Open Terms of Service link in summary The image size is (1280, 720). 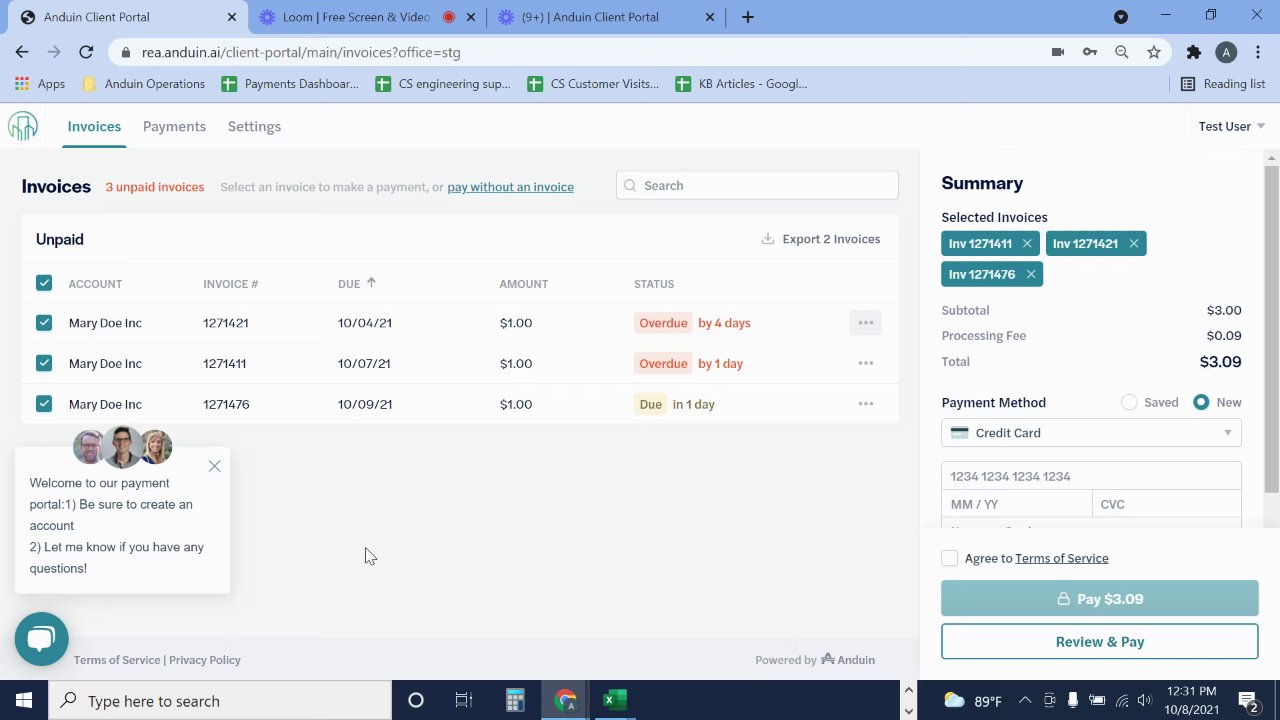point(1061,558)
